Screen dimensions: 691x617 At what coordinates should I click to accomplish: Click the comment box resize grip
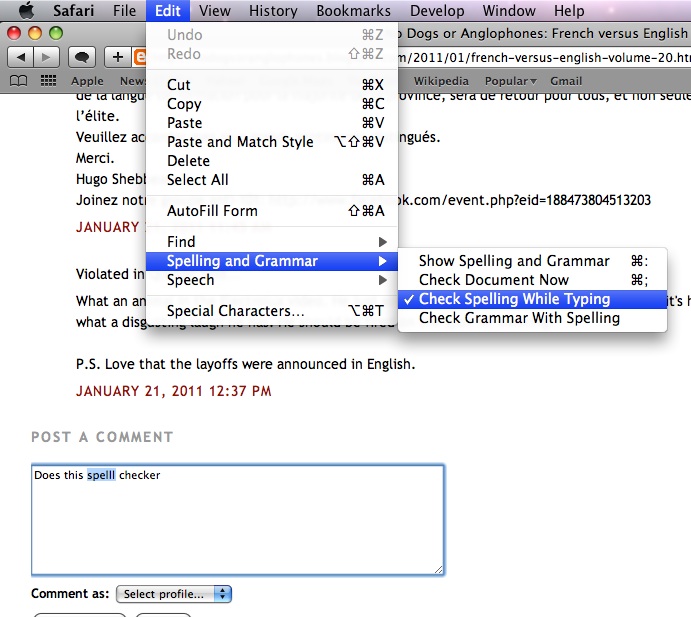click(x=438, y=570)
